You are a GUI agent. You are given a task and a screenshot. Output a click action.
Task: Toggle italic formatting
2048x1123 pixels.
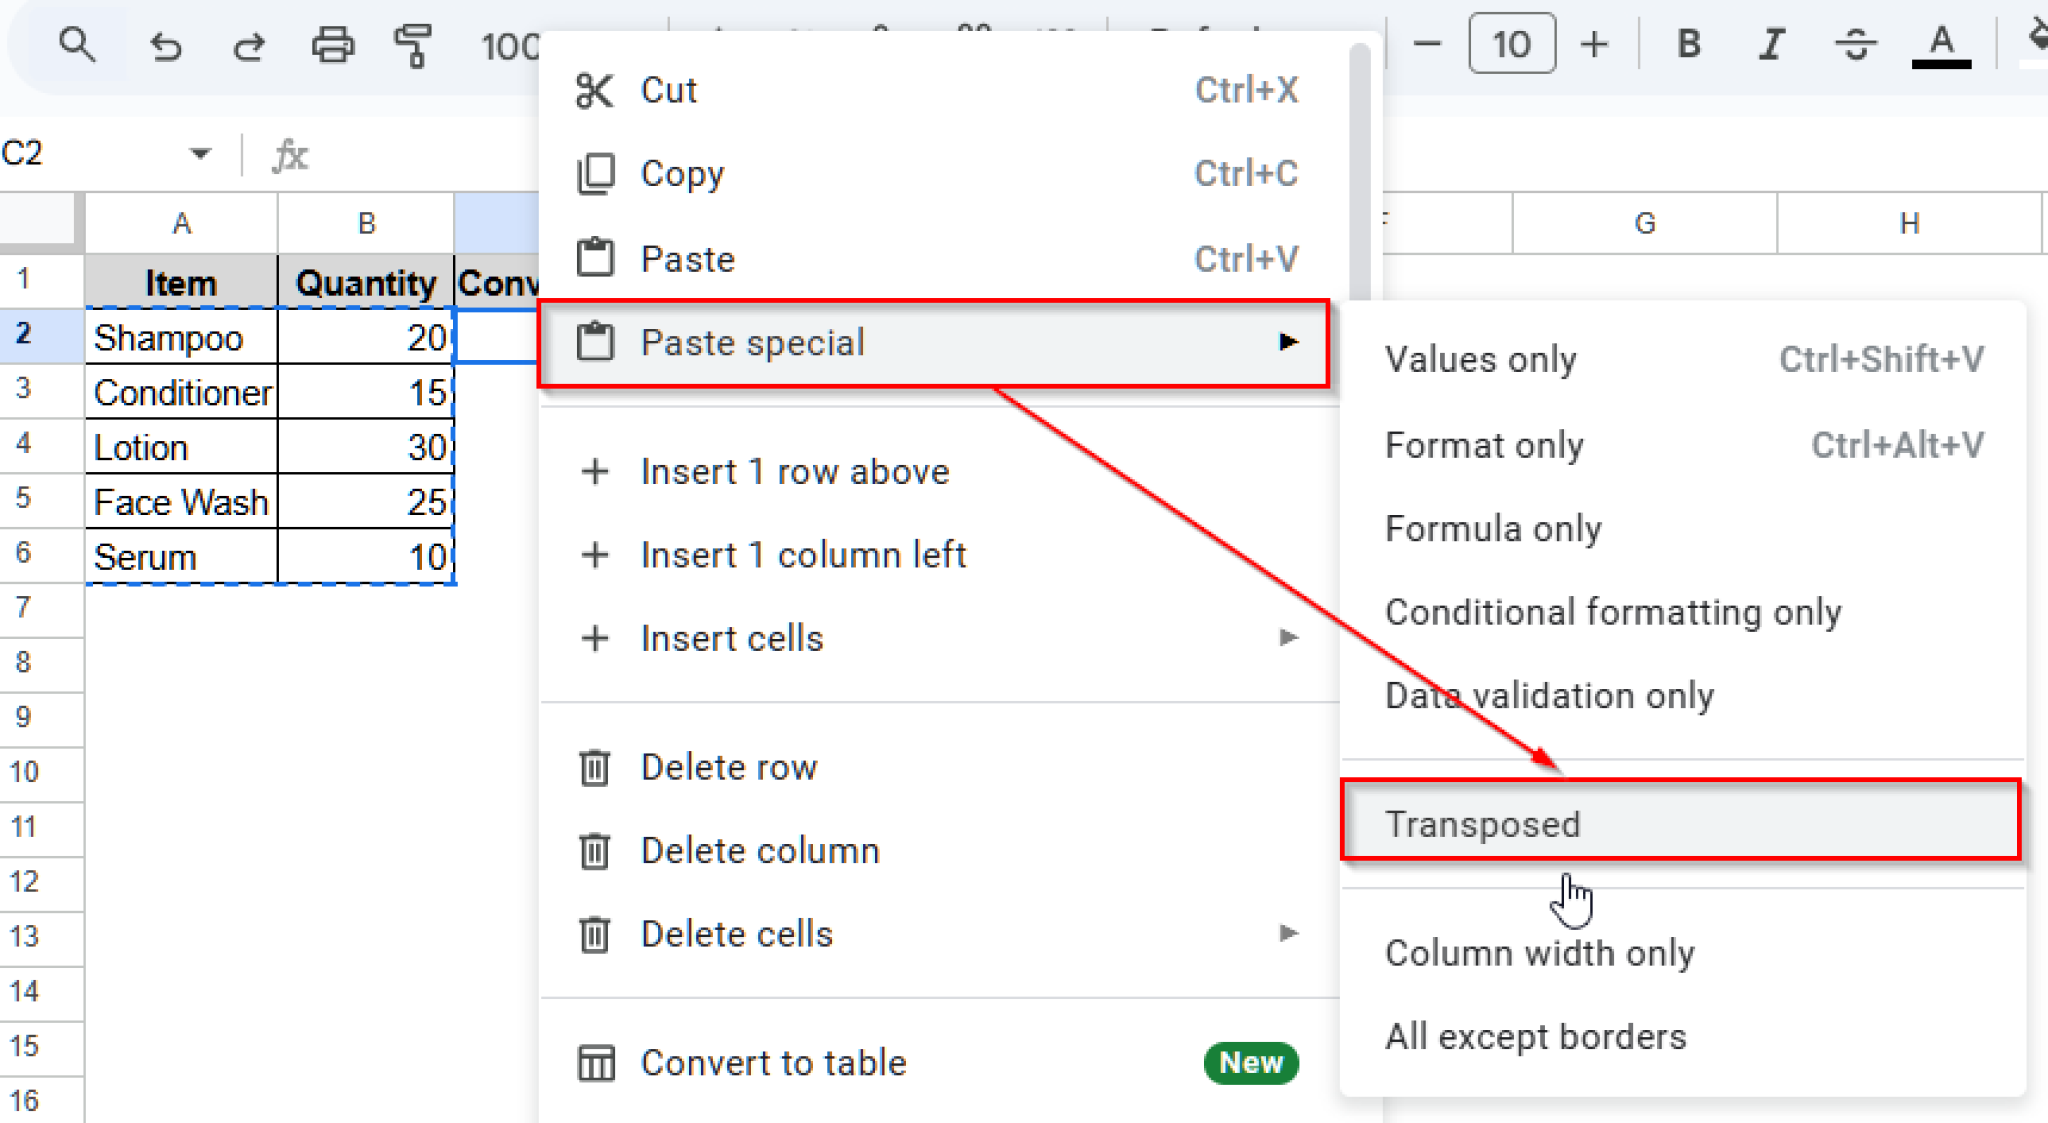click(1770, 43)
